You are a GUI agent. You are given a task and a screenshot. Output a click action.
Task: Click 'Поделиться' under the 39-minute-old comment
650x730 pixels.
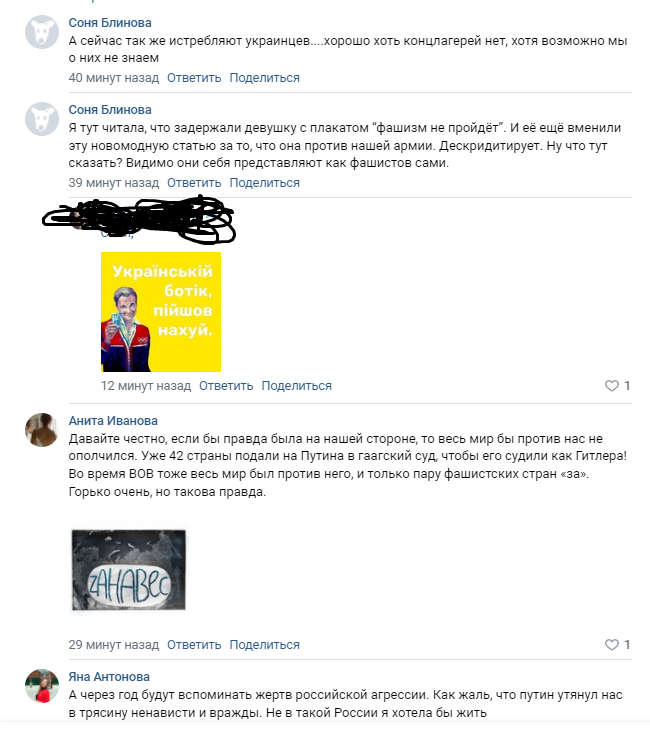[x=264, y=183]
